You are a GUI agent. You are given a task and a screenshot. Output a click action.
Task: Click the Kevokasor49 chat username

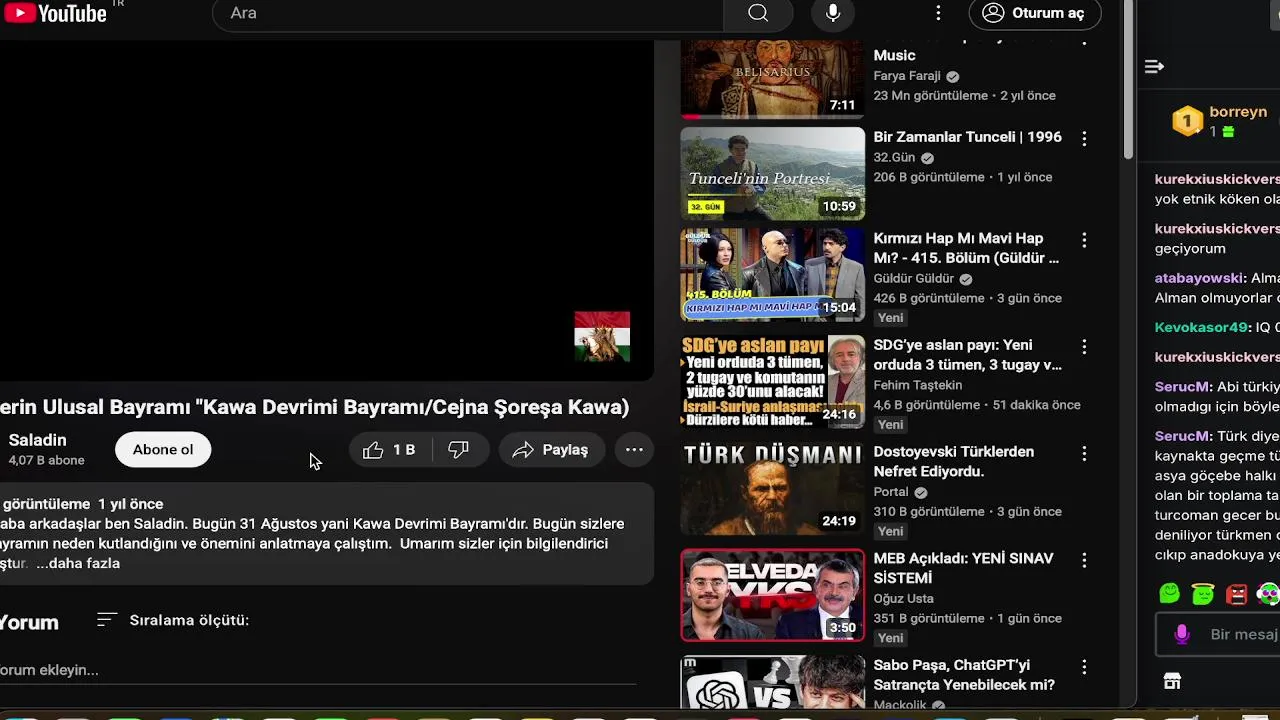click(x=1201, y=327)
